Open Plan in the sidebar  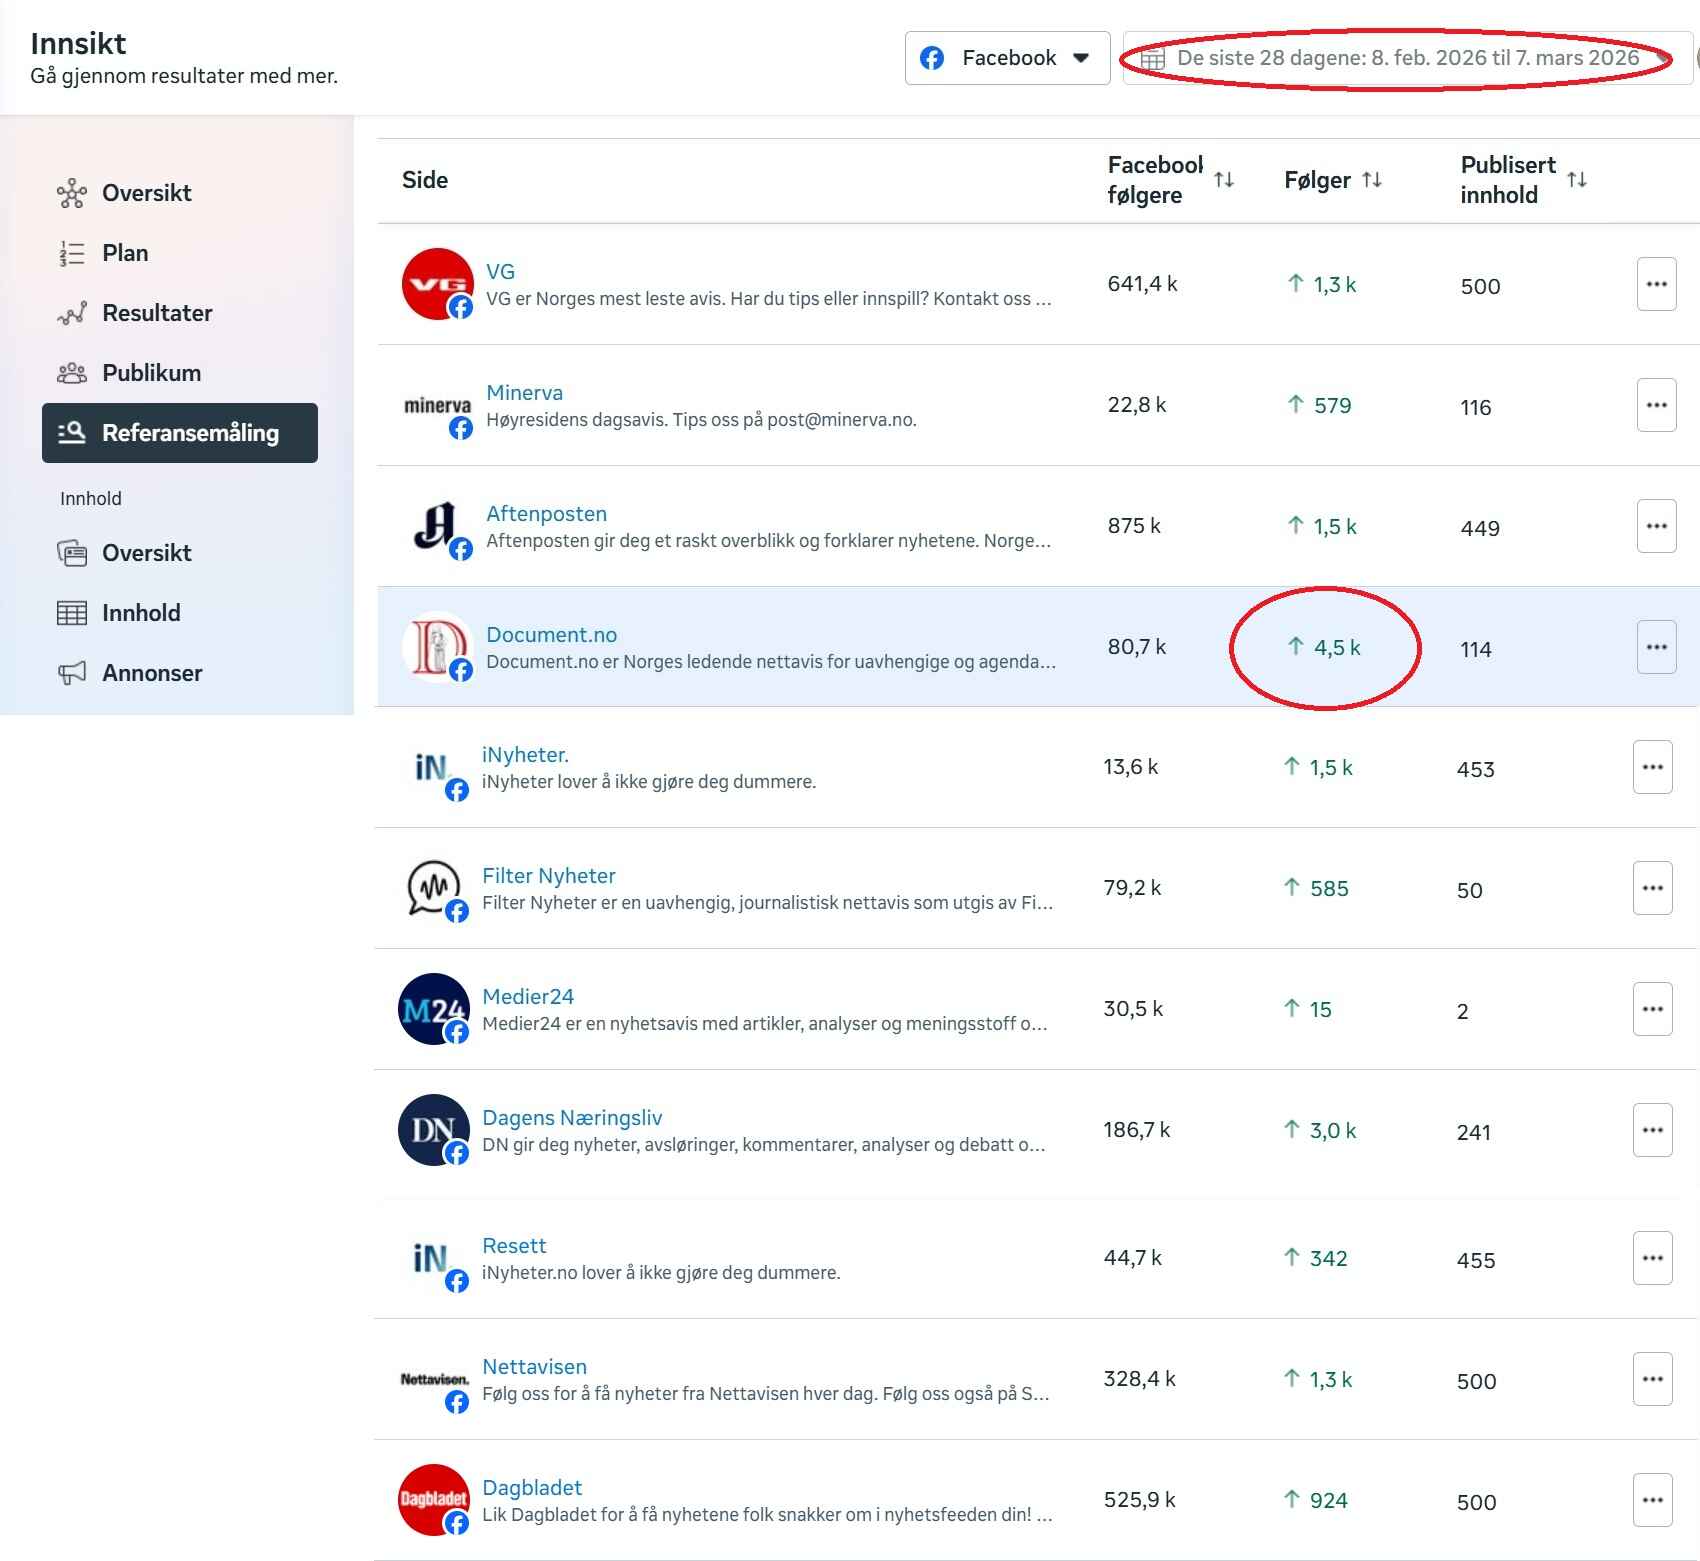(125, 253)
